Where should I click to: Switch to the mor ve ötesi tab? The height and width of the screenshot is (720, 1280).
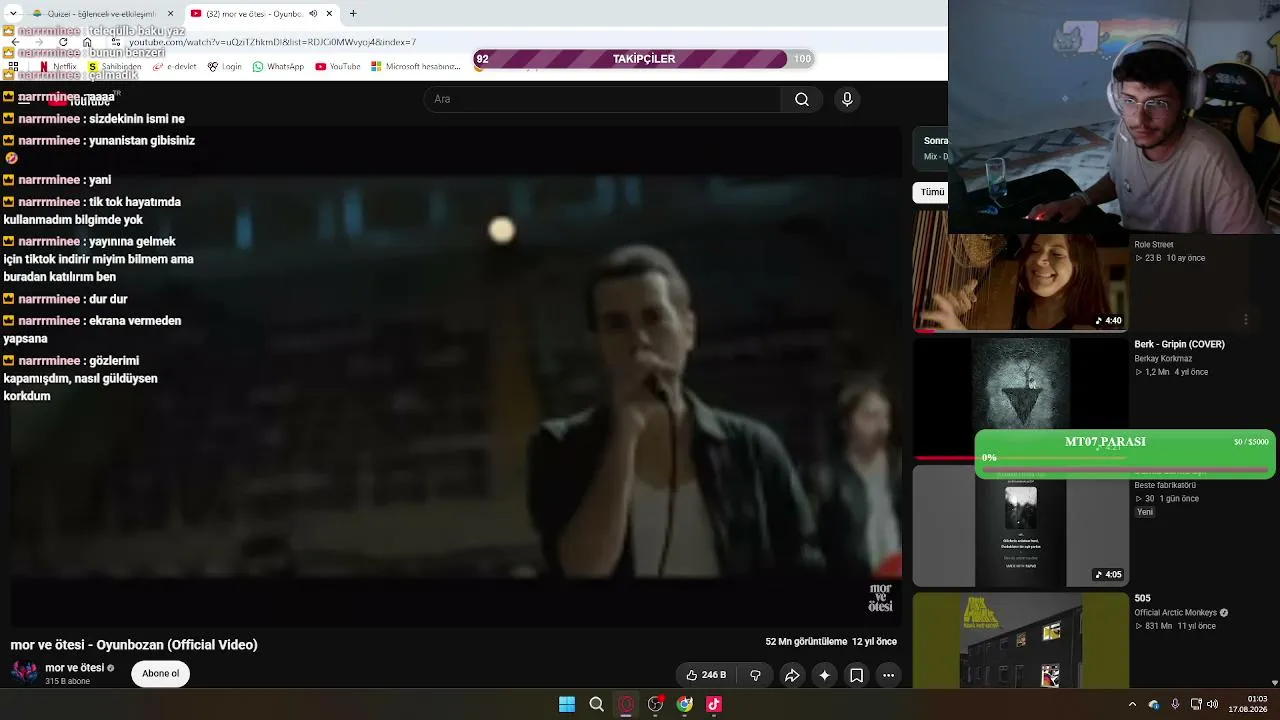pos(261,14)
